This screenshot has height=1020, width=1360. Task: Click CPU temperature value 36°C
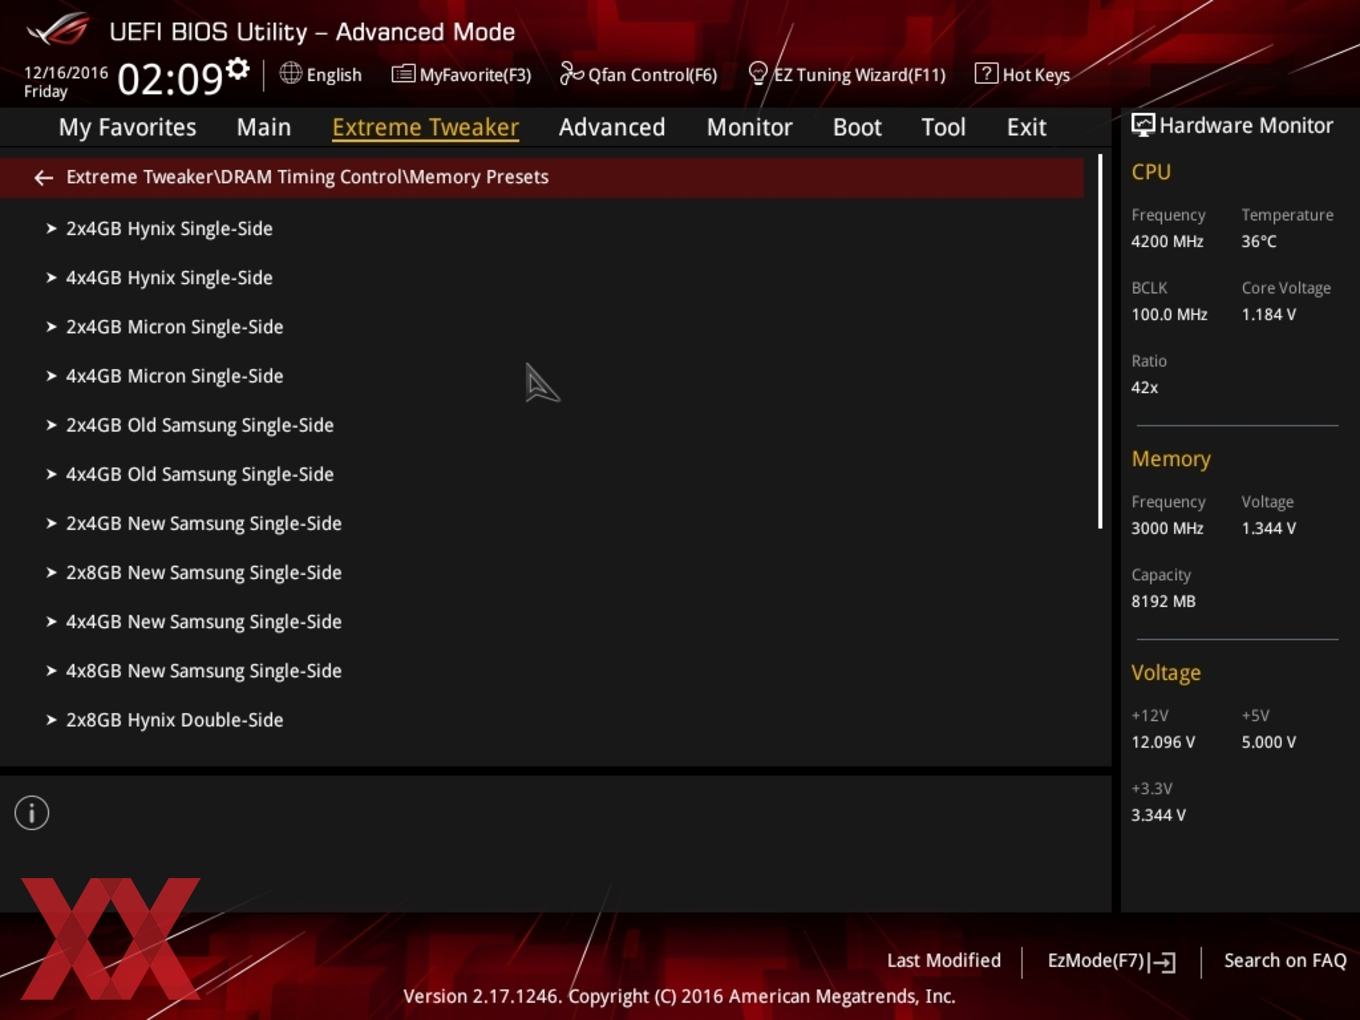(x=1259, y=241)
